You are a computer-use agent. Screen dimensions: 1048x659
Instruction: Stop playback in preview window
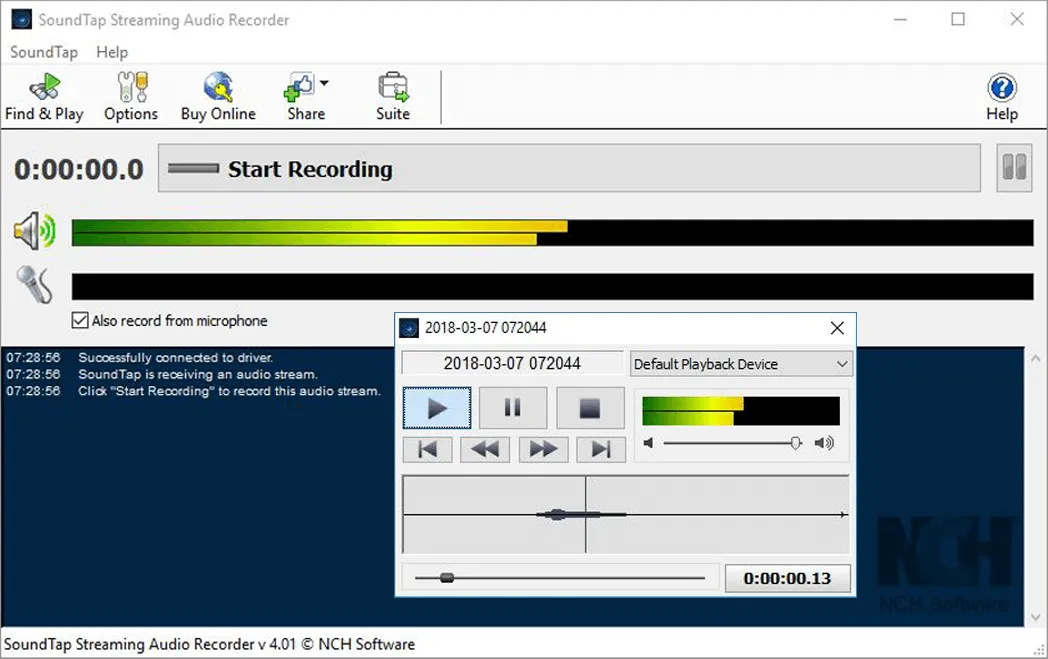coord(589,407)
